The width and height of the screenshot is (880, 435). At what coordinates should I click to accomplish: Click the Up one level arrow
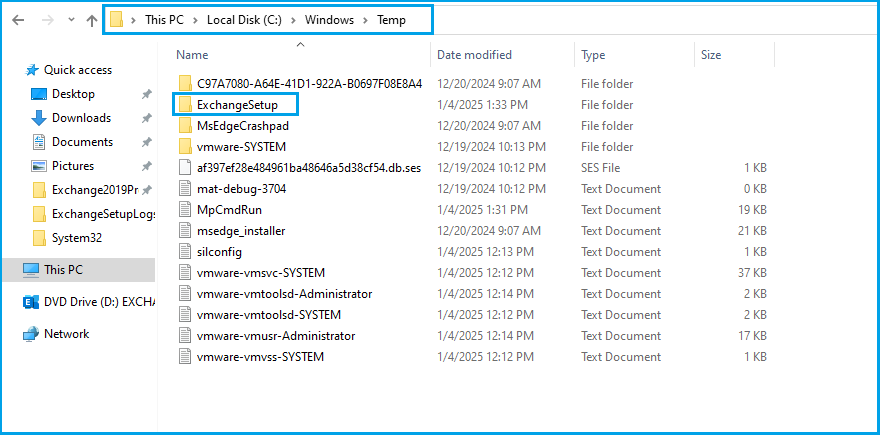91,20
